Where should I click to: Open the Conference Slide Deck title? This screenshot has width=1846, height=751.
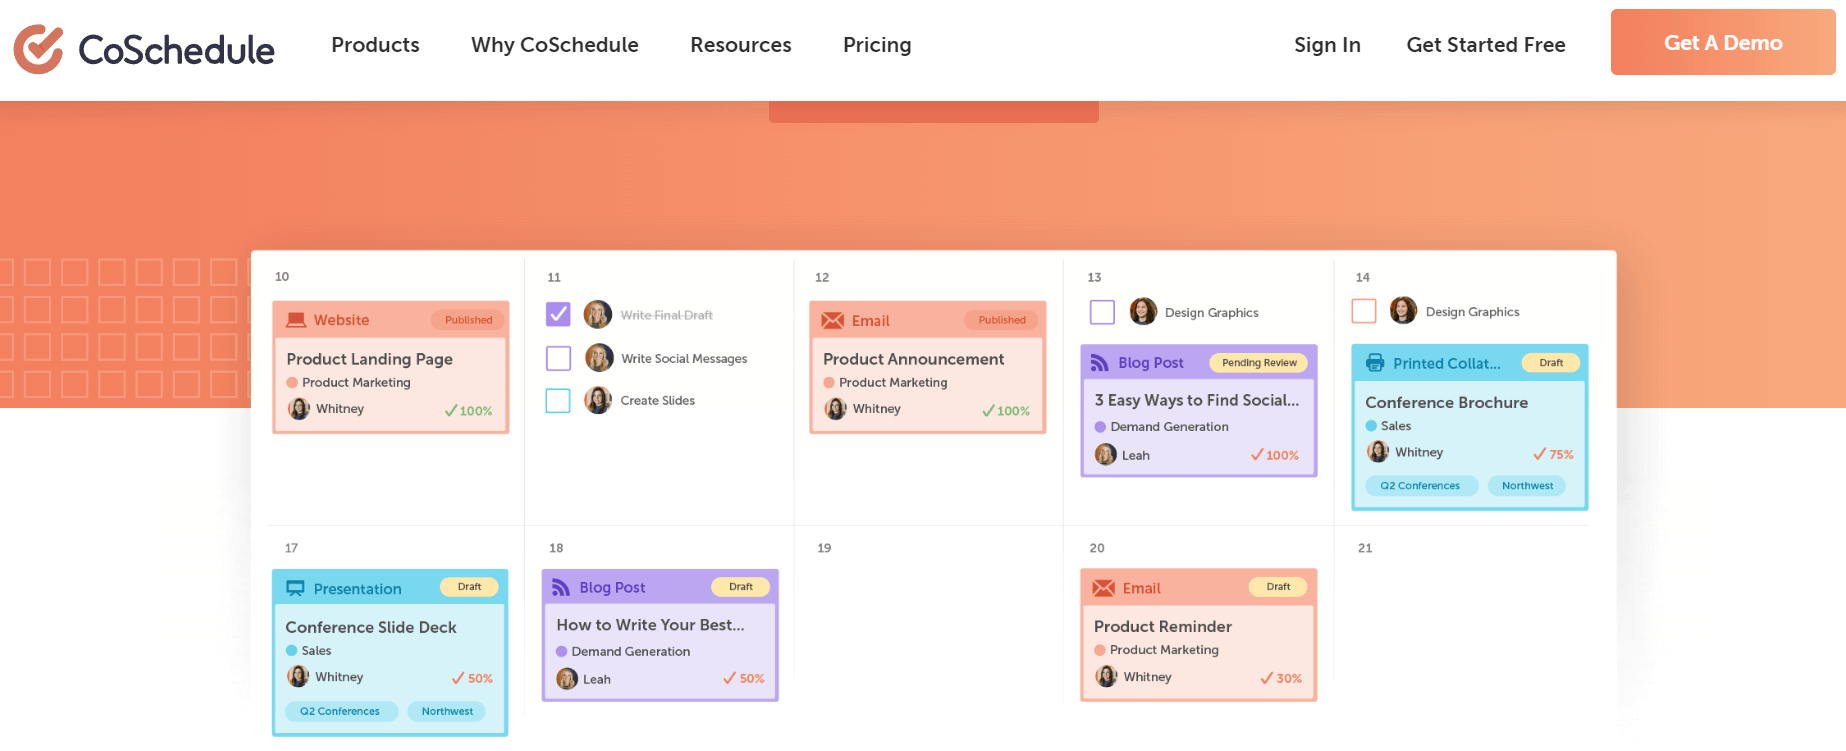tap(371, 627)
